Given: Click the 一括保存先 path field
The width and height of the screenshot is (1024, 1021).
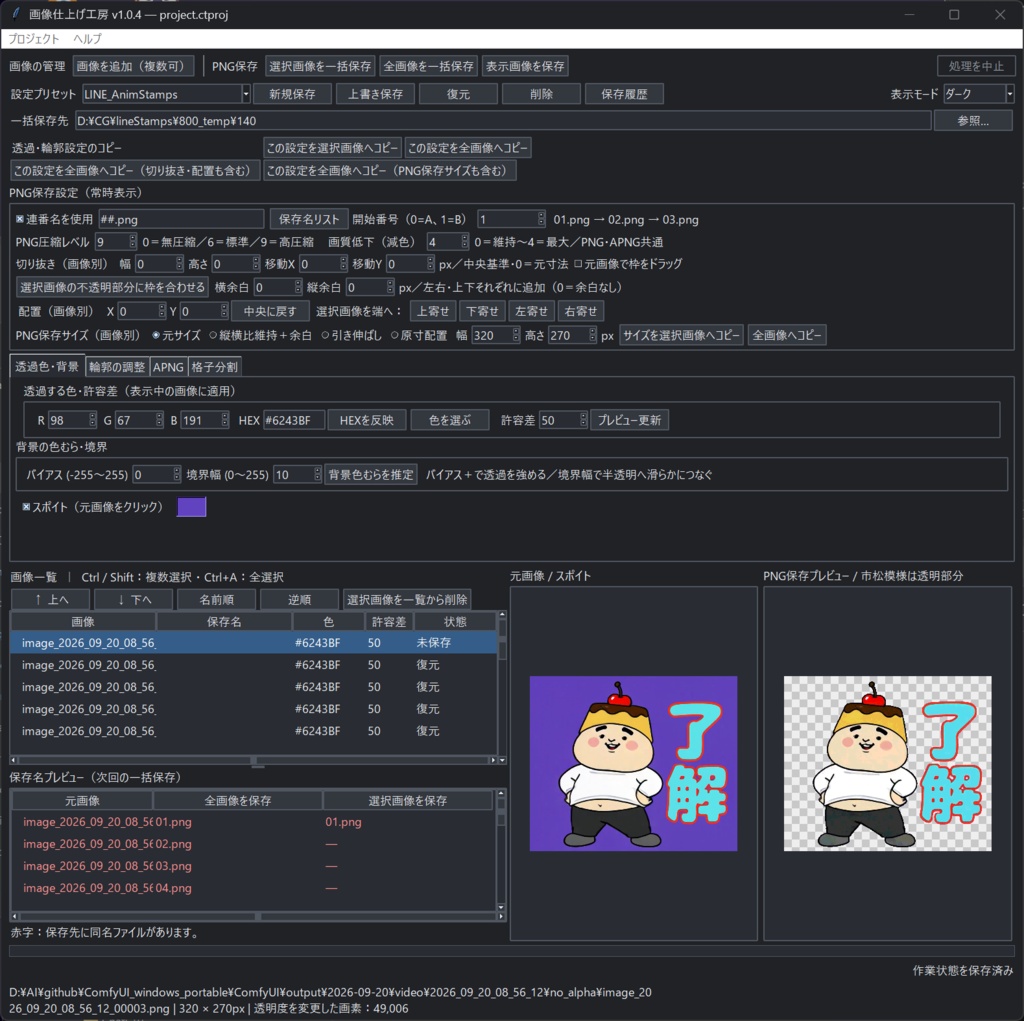Looking at the screenshot, I should [503, 121].
